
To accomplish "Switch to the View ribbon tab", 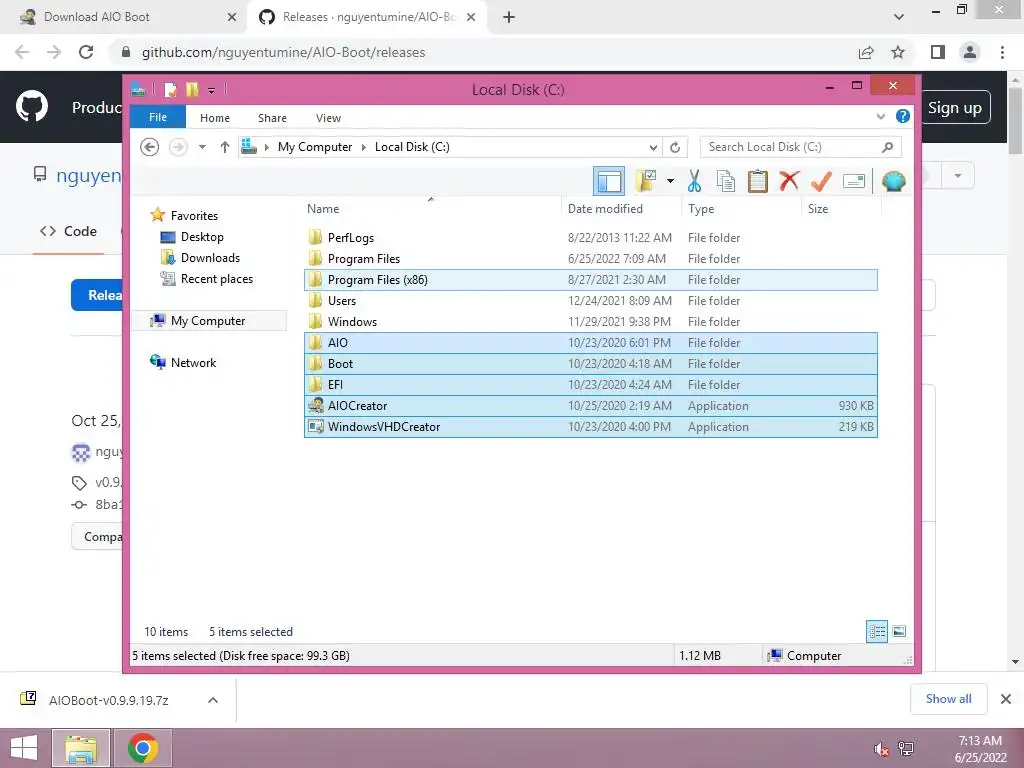I will pos(328,118).
